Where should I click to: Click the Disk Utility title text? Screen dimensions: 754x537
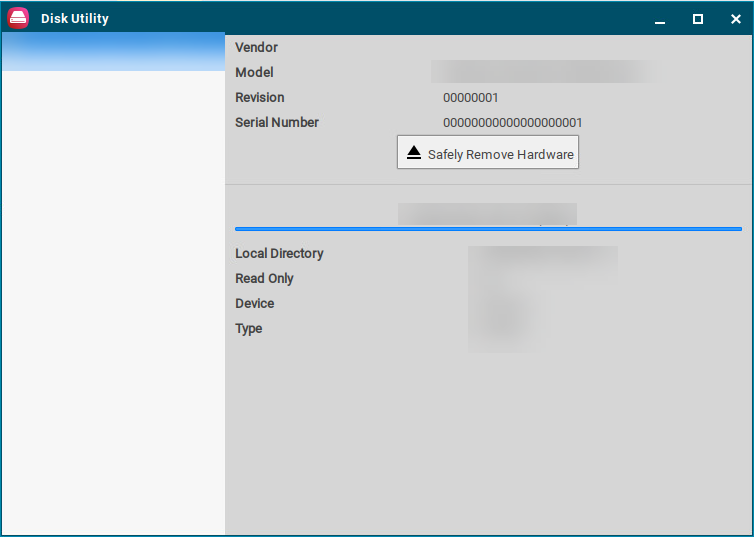click(x=75, y=19)
